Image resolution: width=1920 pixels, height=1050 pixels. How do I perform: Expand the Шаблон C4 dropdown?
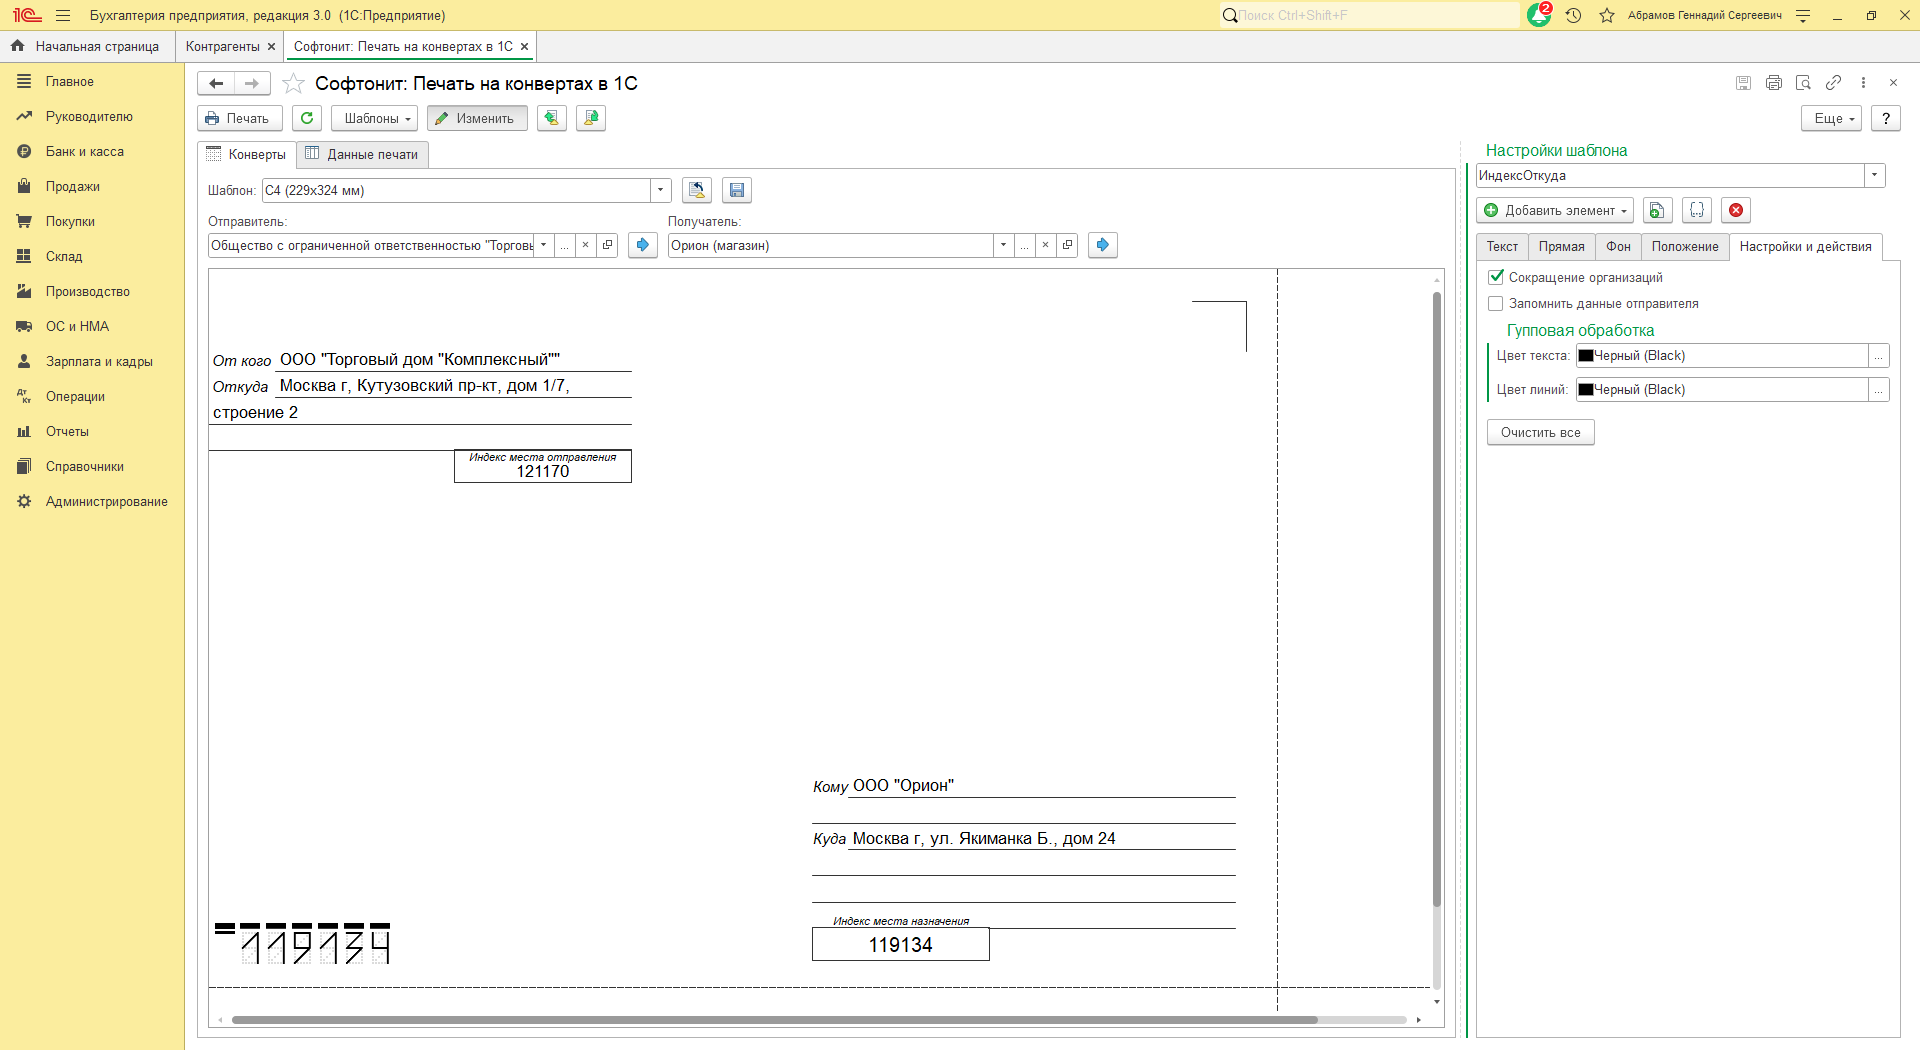(660, 190)
